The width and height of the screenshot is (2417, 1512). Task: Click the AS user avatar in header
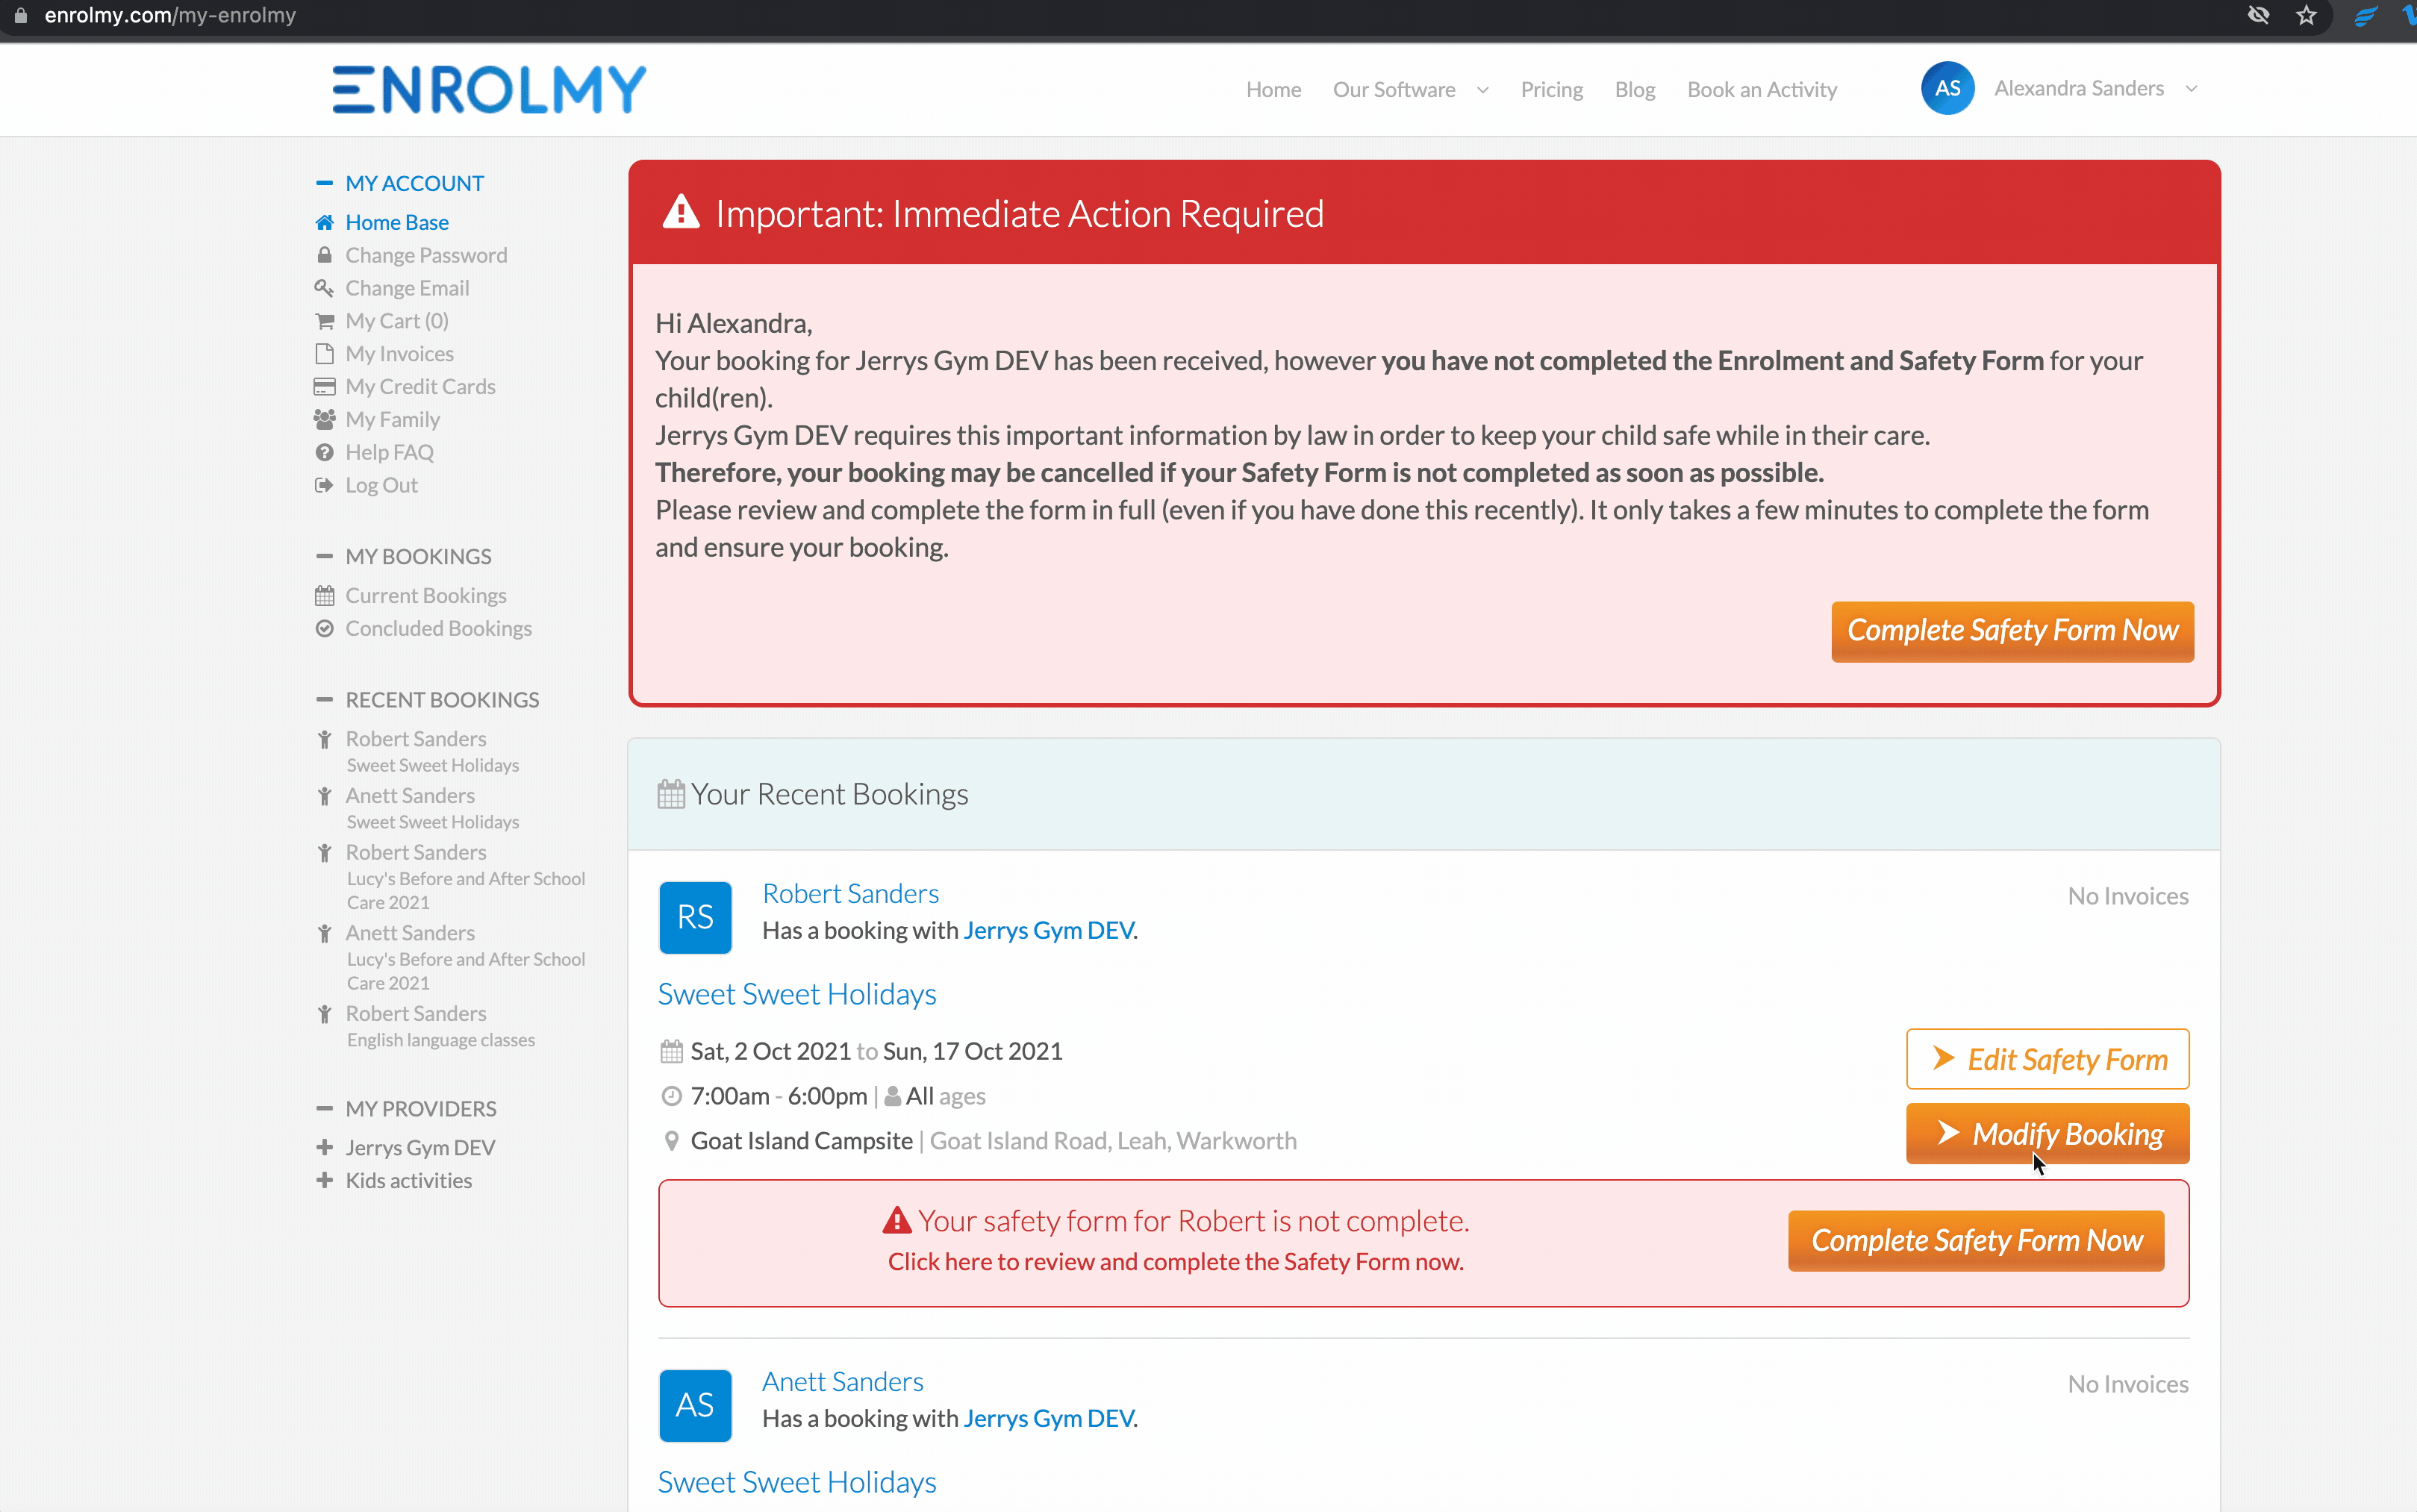coord(1946,88)
